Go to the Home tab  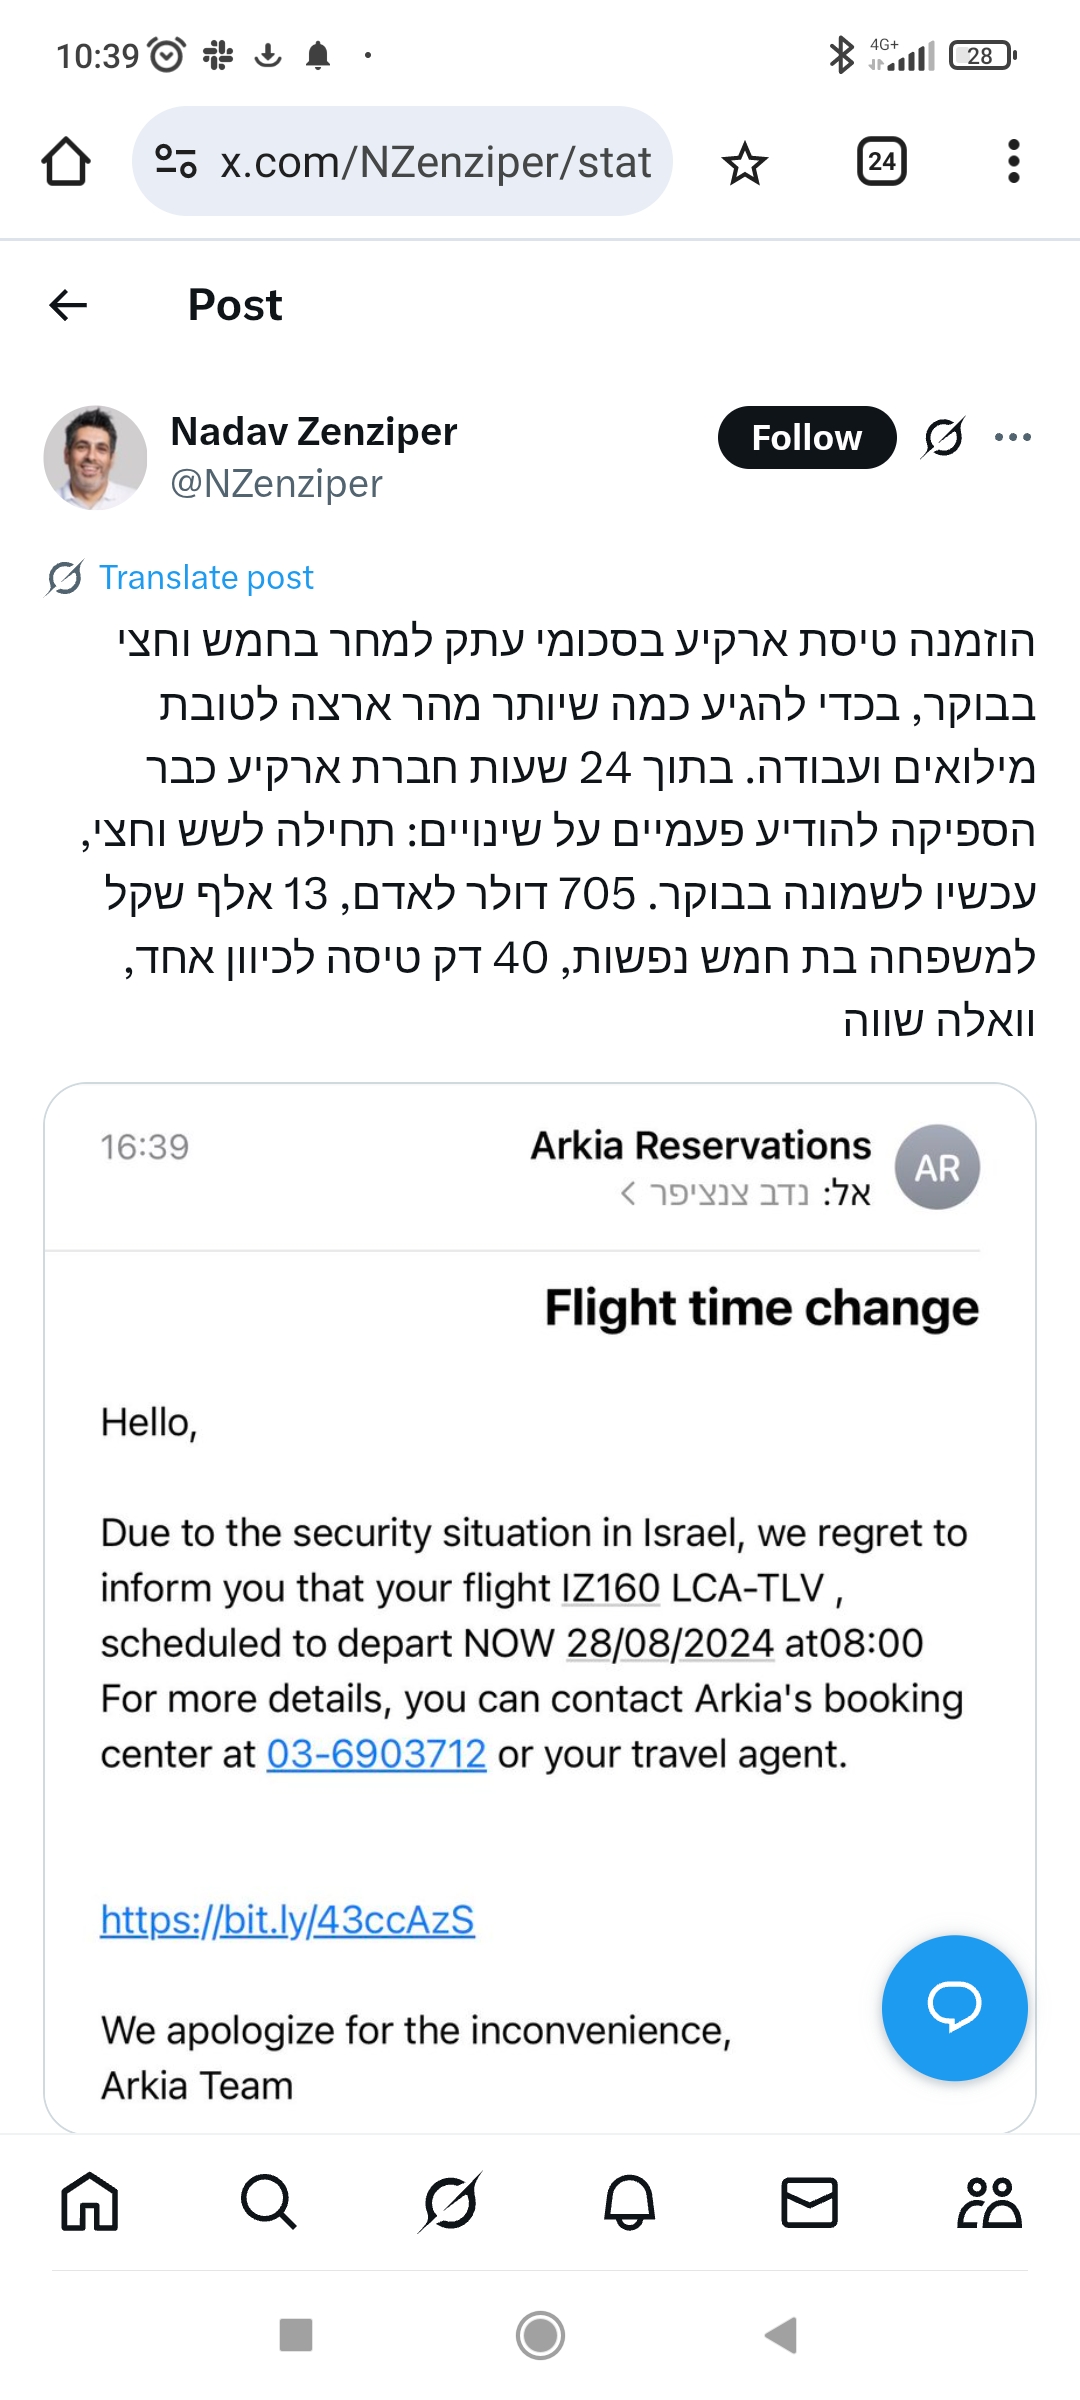click(x=90, y=2202)
